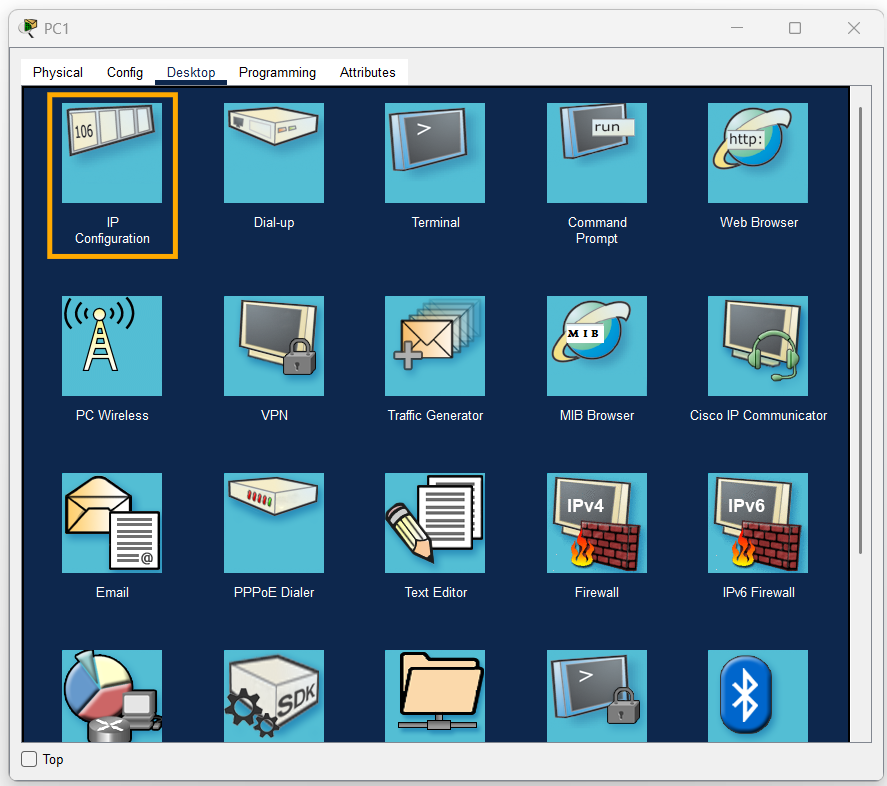Launch the Dial-up utility
The width and height of the screenshot is (887, 786).
pyautogui.click(x=273, y=153)
